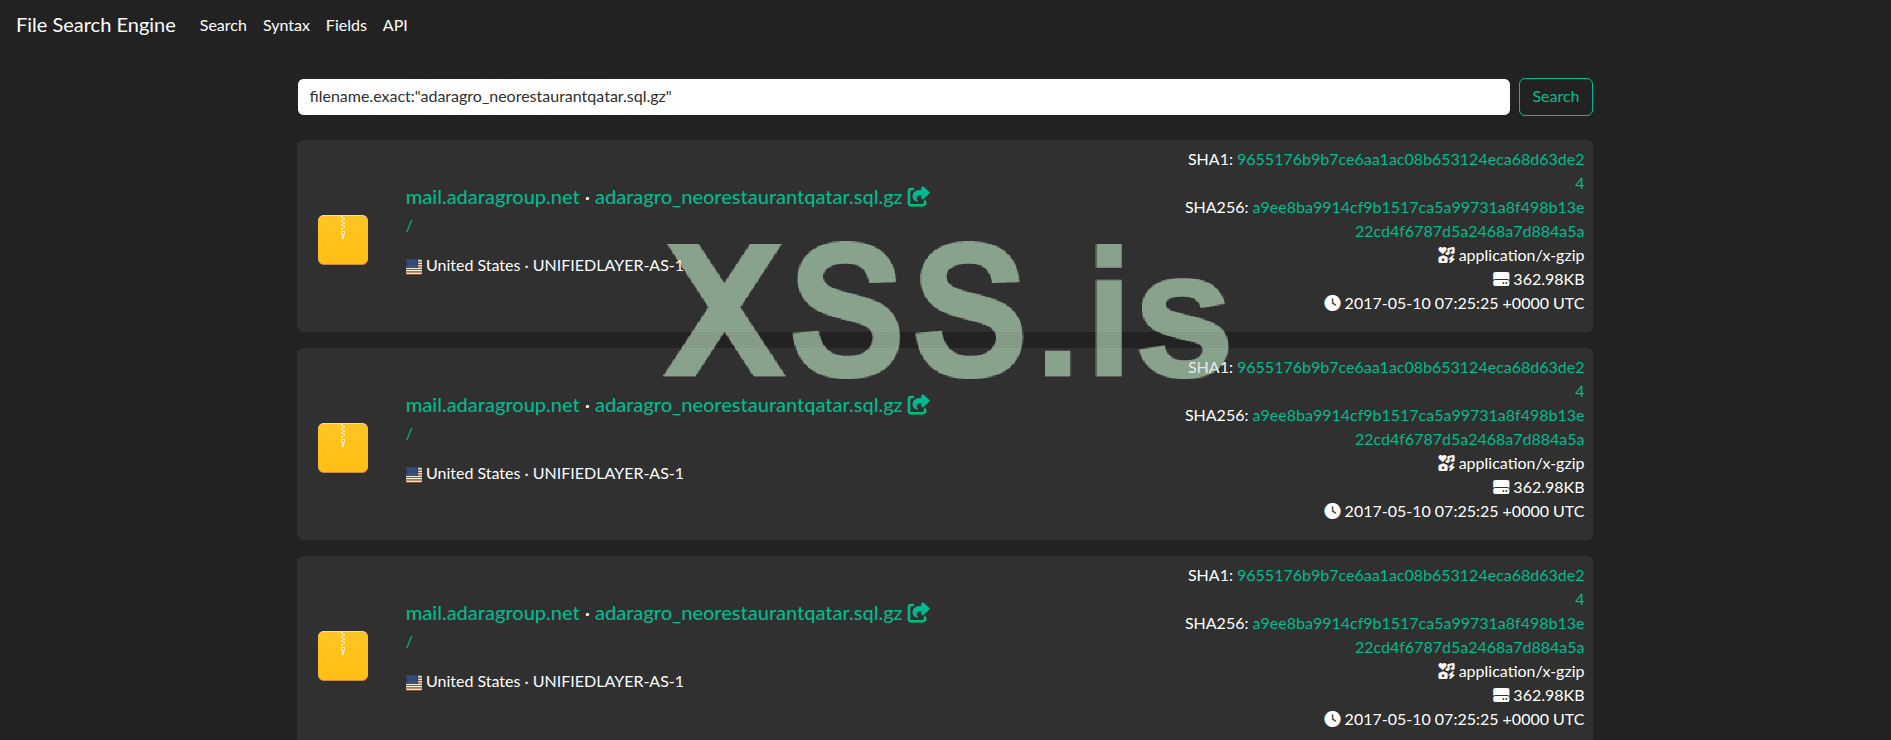Click the MIME type icon in the first result
Viewport: 1891px width, 740px height.
pos(1446,256)
